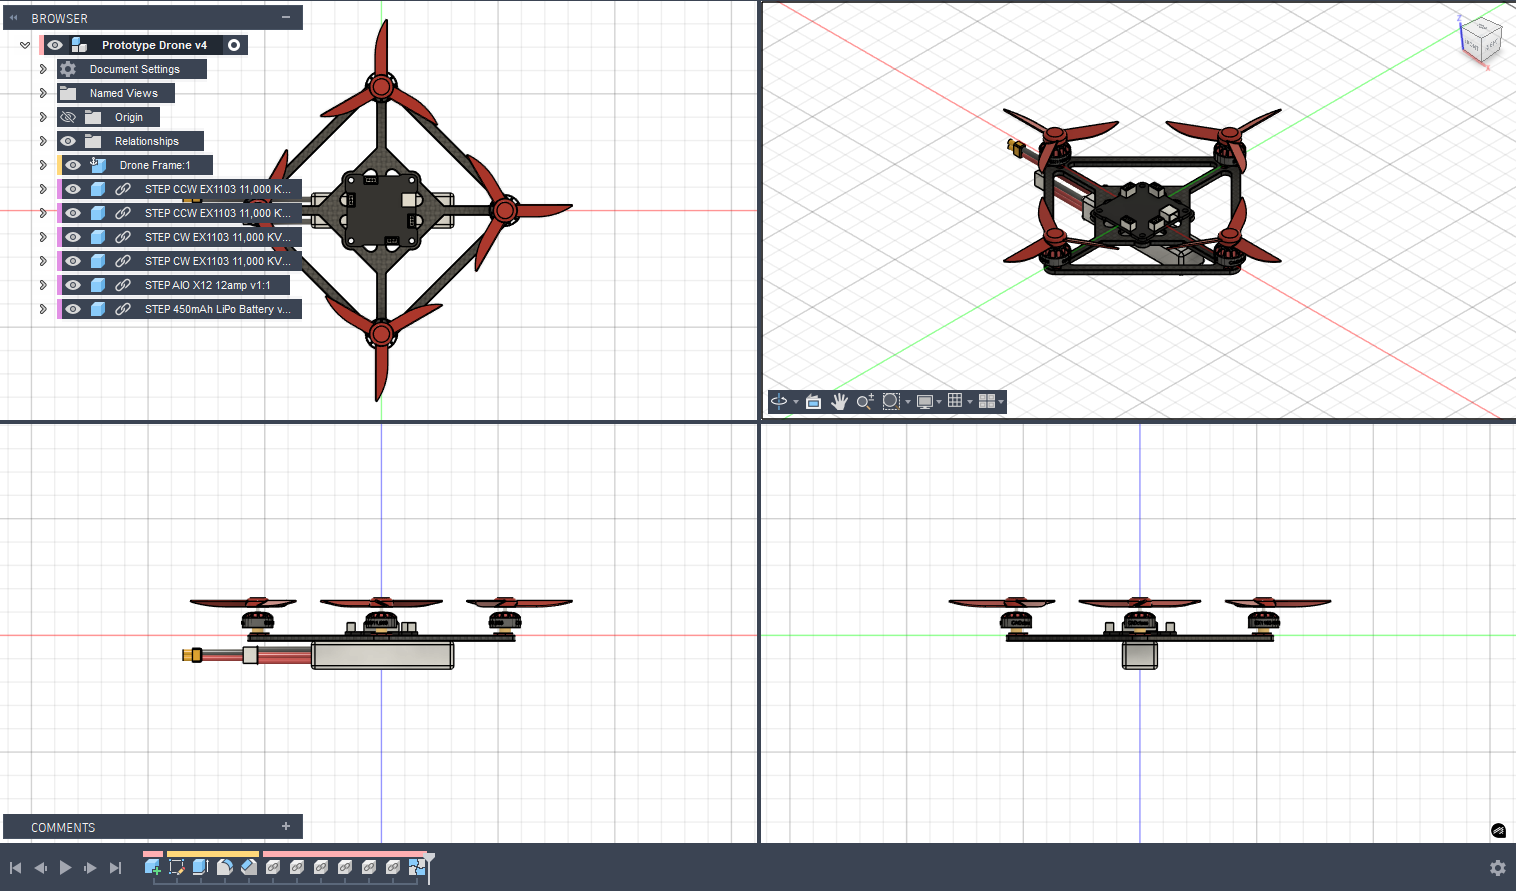This screenshot has height=891, width=1516.
Task: Expand the Named Views folder
Action: coord(43,93)
